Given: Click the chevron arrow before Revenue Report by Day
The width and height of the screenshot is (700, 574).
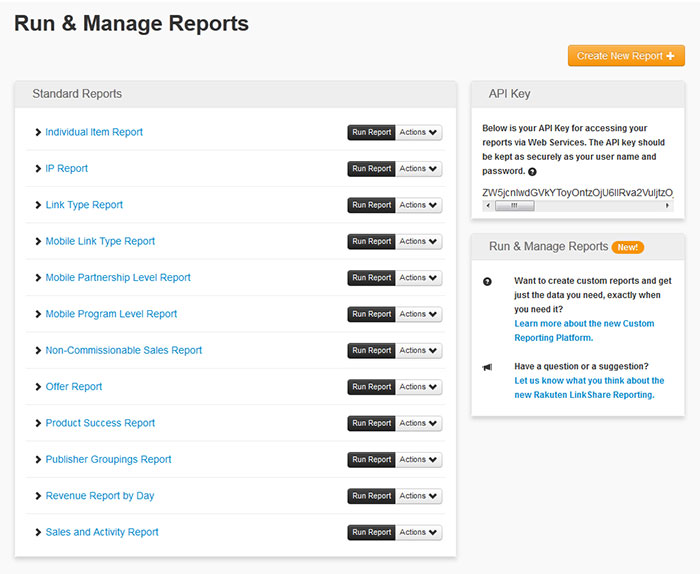Looking at the screenshot, I should pos(38,496).
